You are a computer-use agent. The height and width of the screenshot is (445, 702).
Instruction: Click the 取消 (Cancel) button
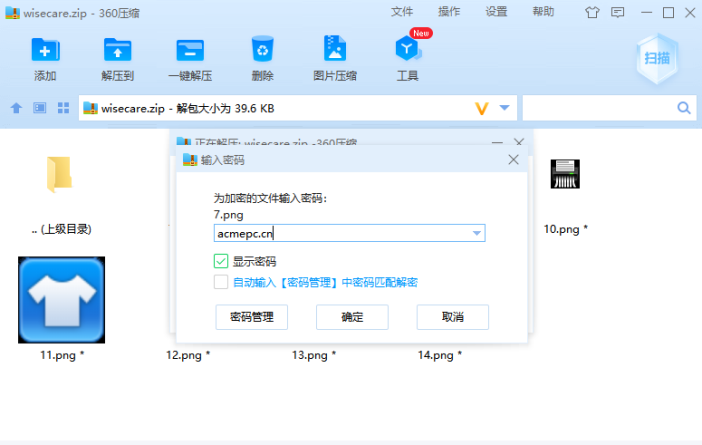click(x=453, y=317)
